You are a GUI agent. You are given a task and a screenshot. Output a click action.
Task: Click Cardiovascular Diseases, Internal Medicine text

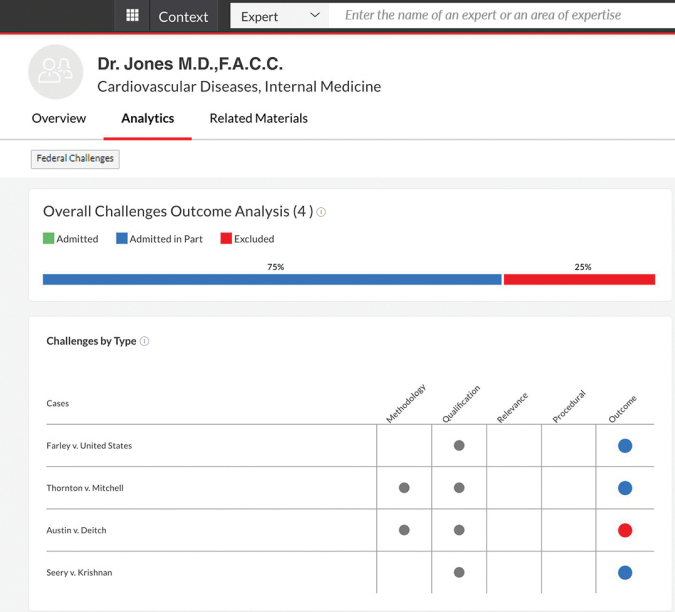tap(239, 87)
